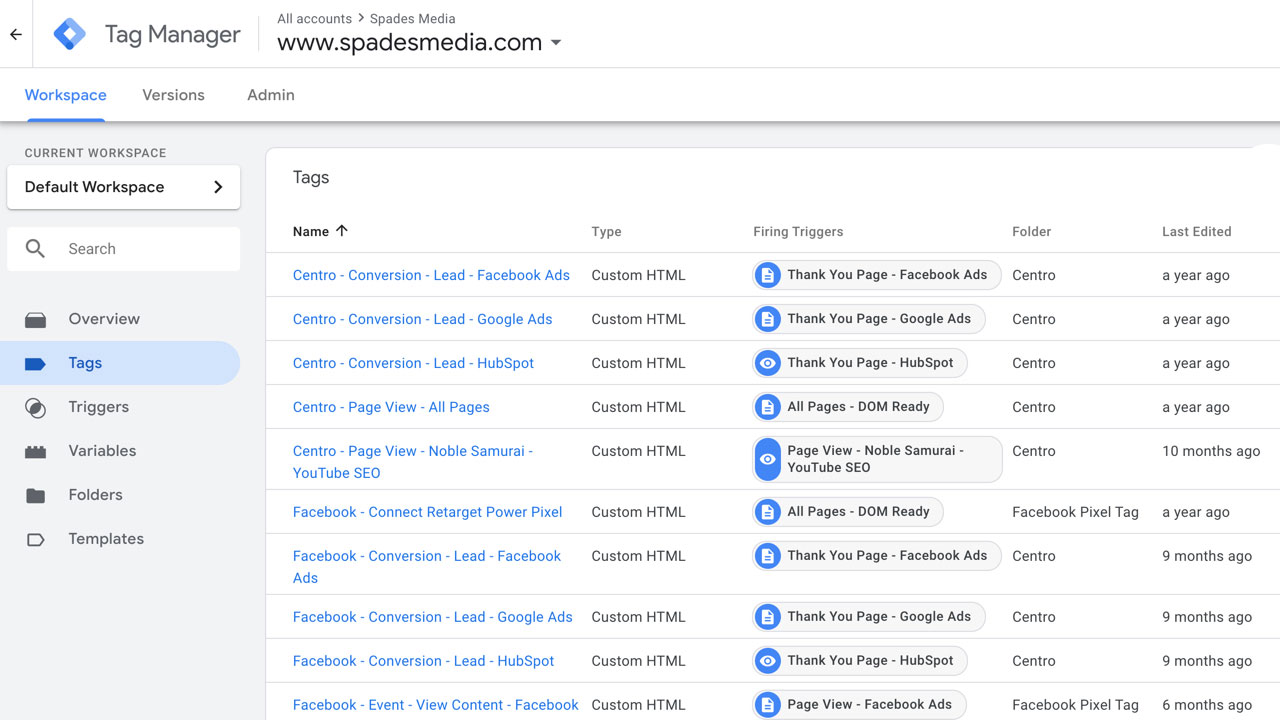Click the Last Edited column header
The height and width of the screenshot is (720, 1280).
[x=1196, y=232]
